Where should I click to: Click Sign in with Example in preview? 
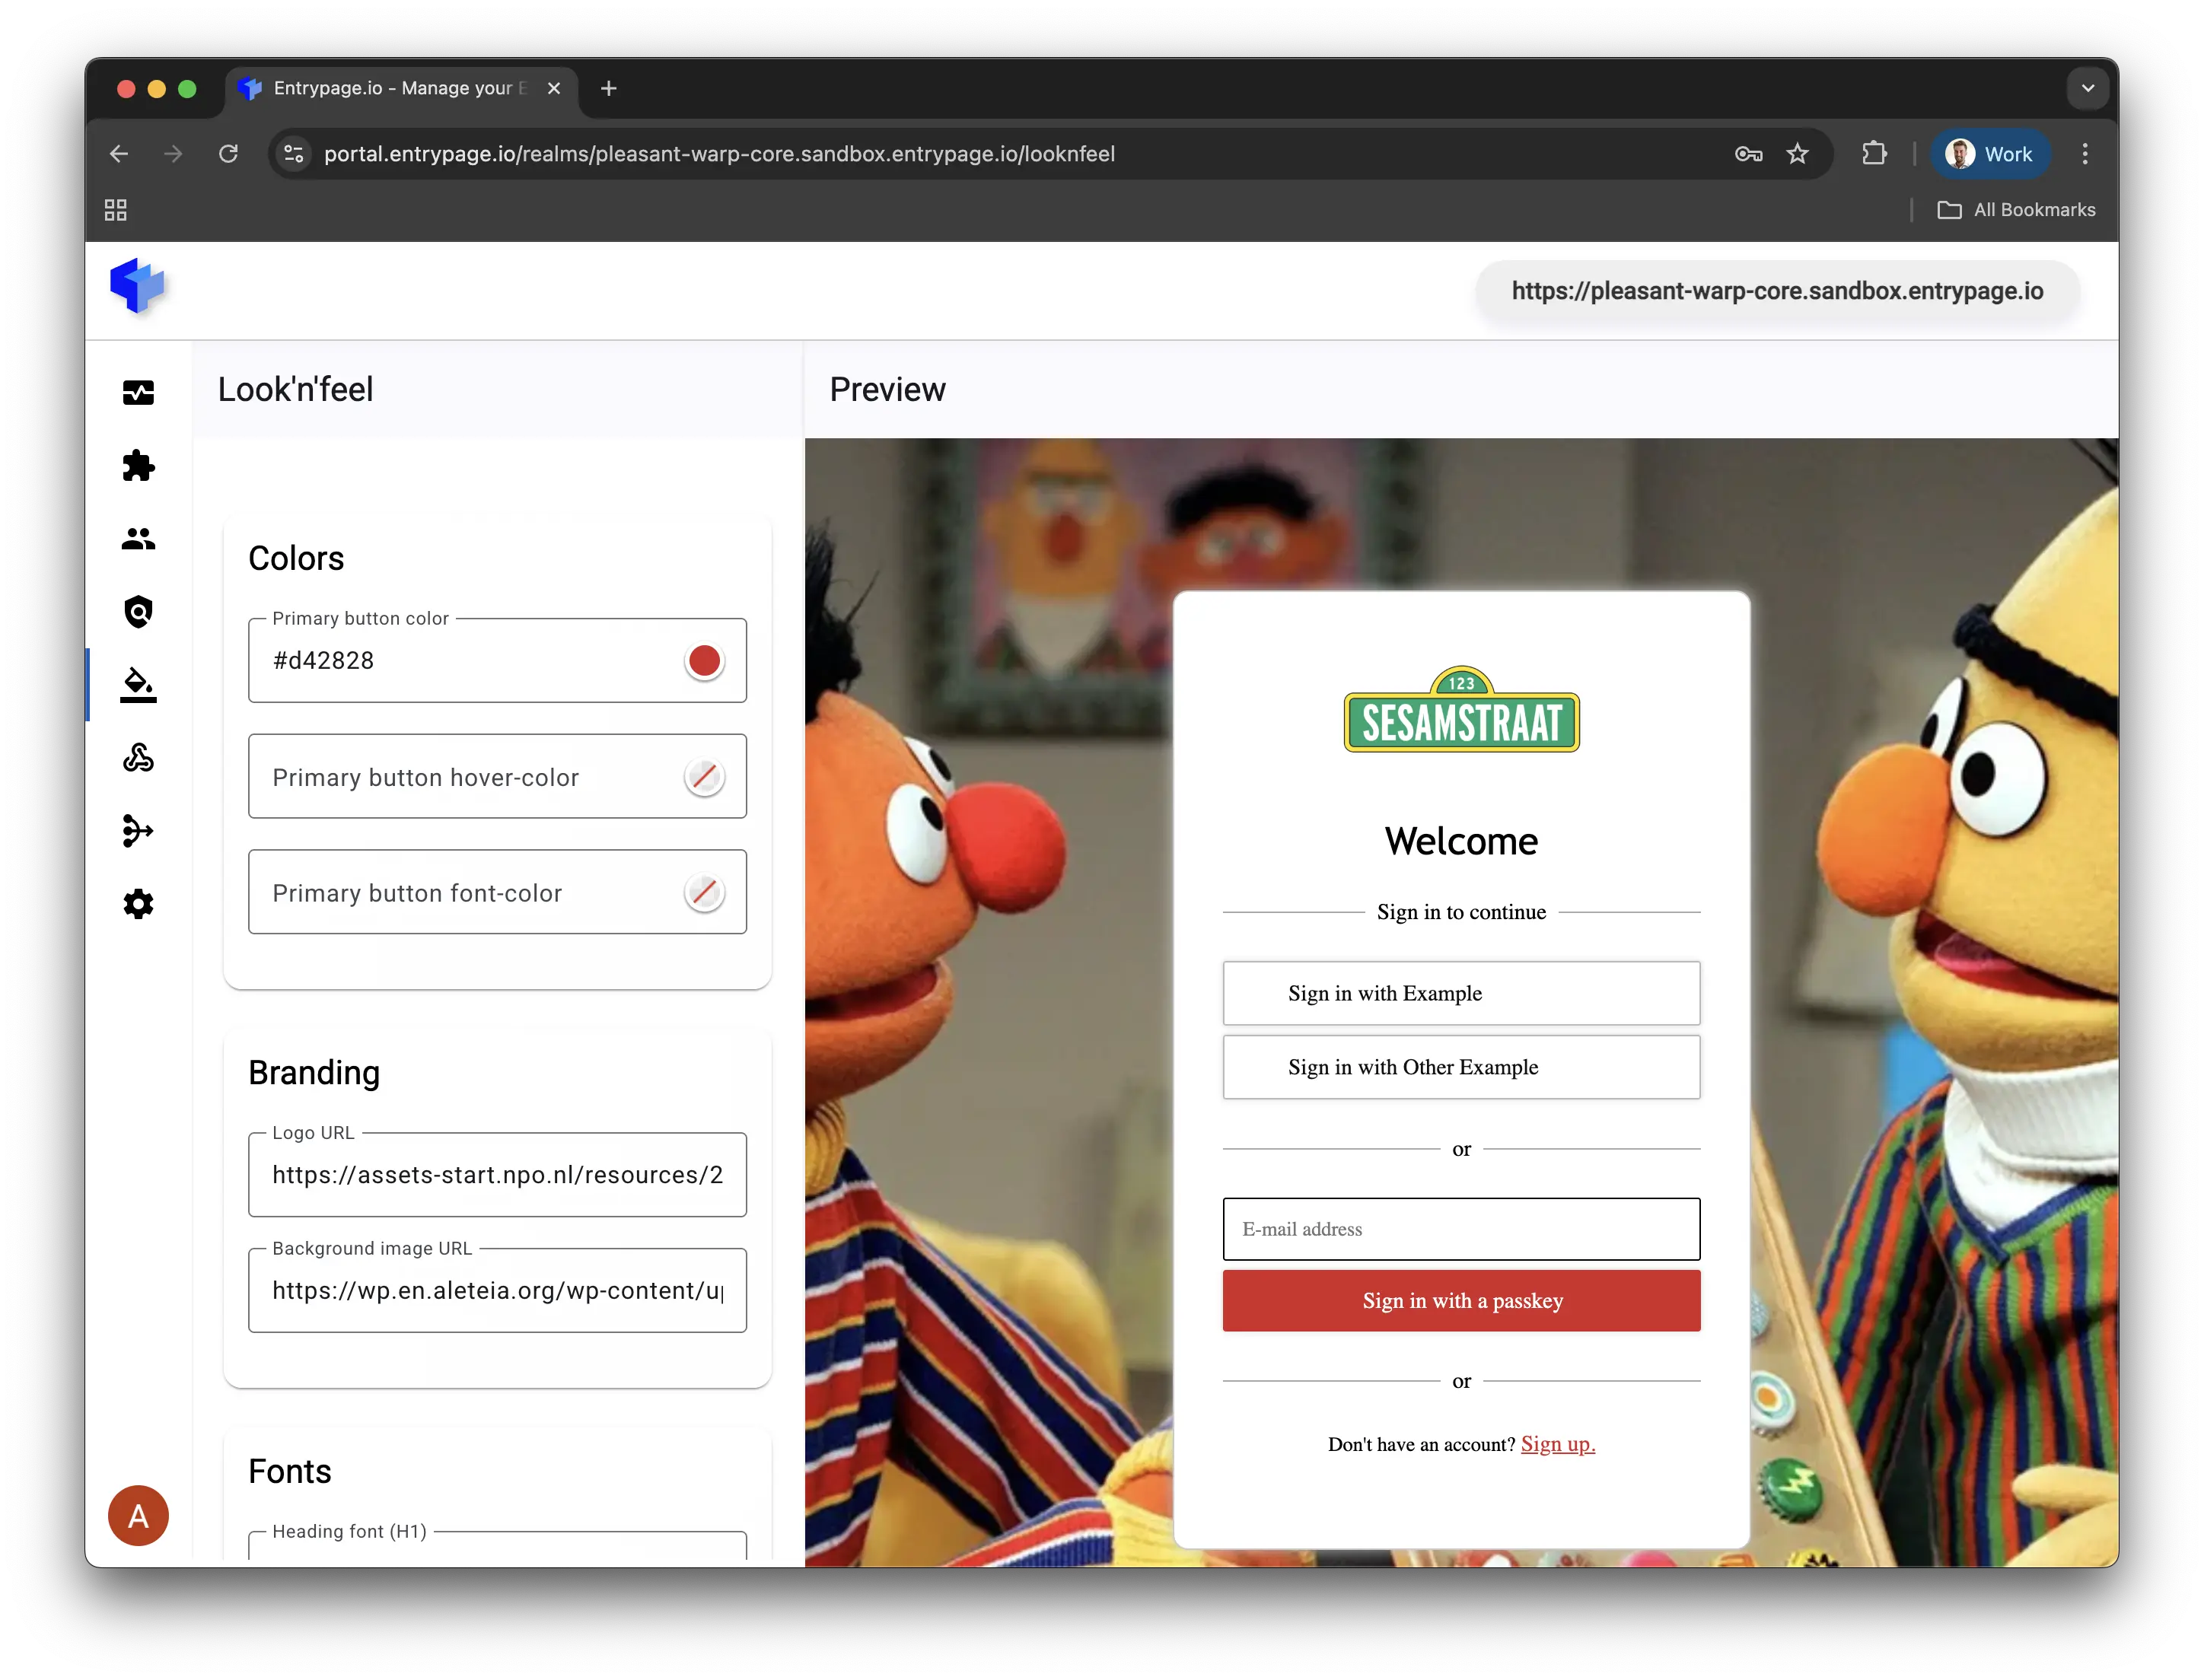point(1461,994)
